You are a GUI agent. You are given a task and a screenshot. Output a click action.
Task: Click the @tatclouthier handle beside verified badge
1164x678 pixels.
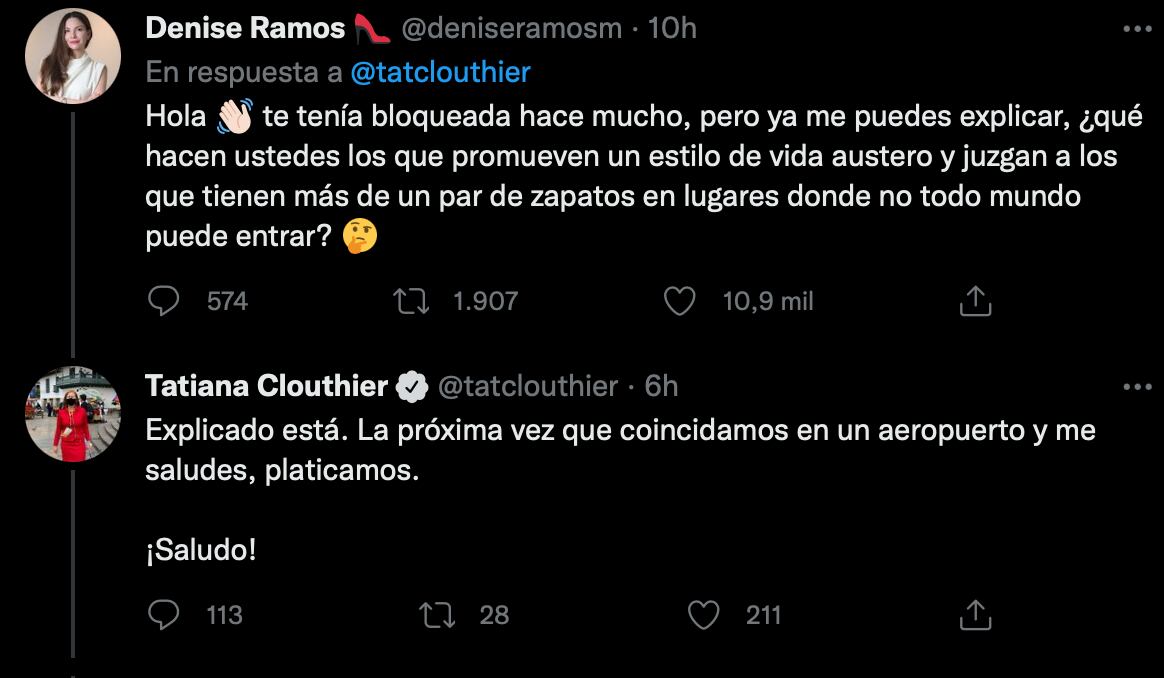[x=527, y=386]
